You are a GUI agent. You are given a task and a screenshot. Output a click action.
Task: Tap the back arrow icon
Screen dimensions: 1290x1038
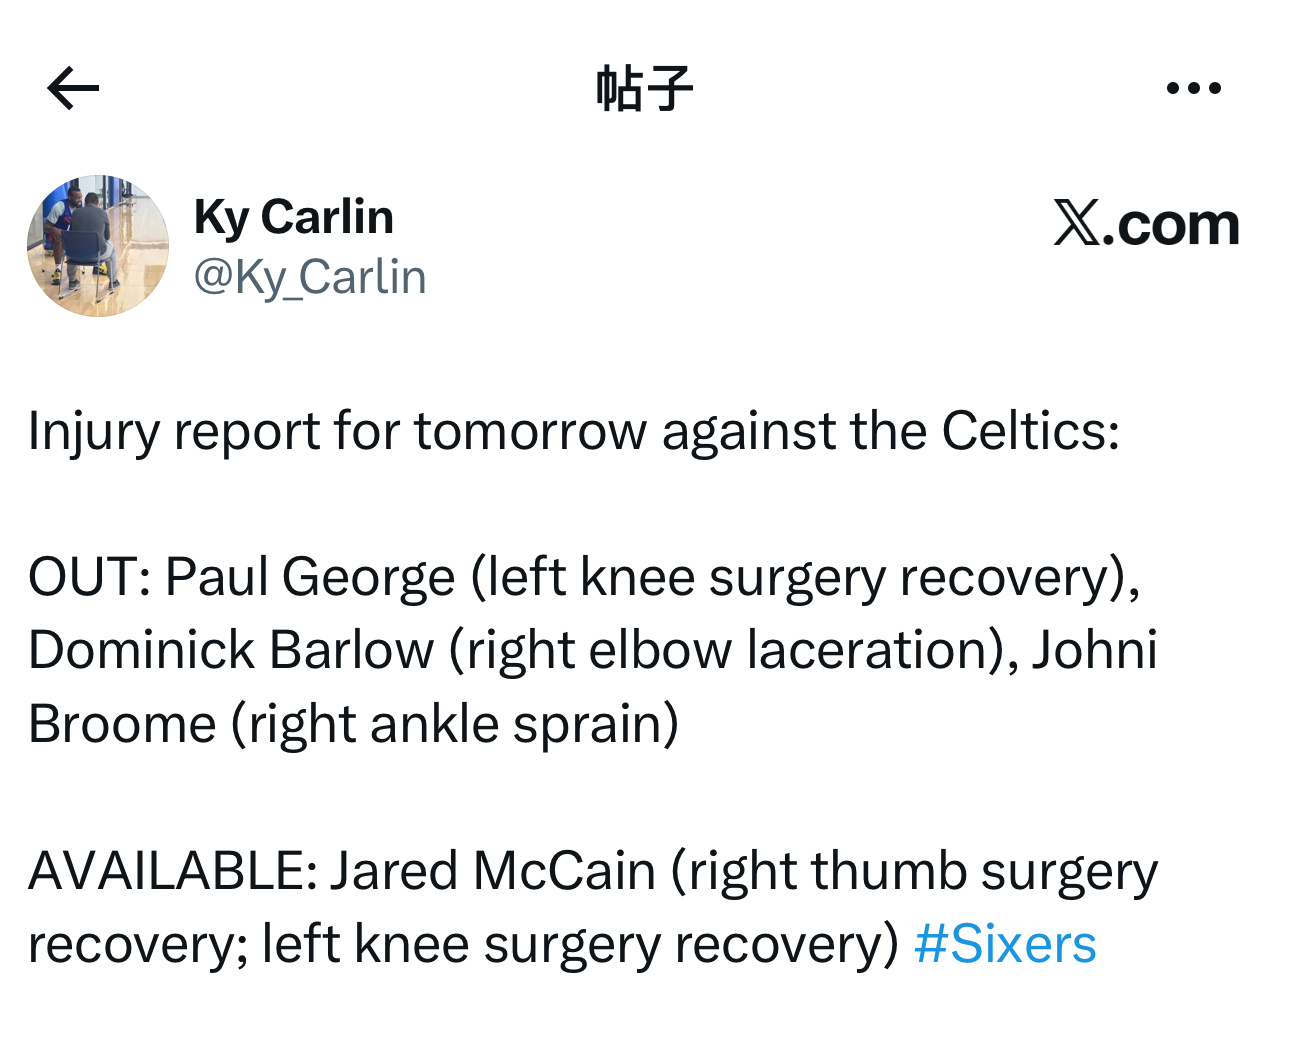73,89
